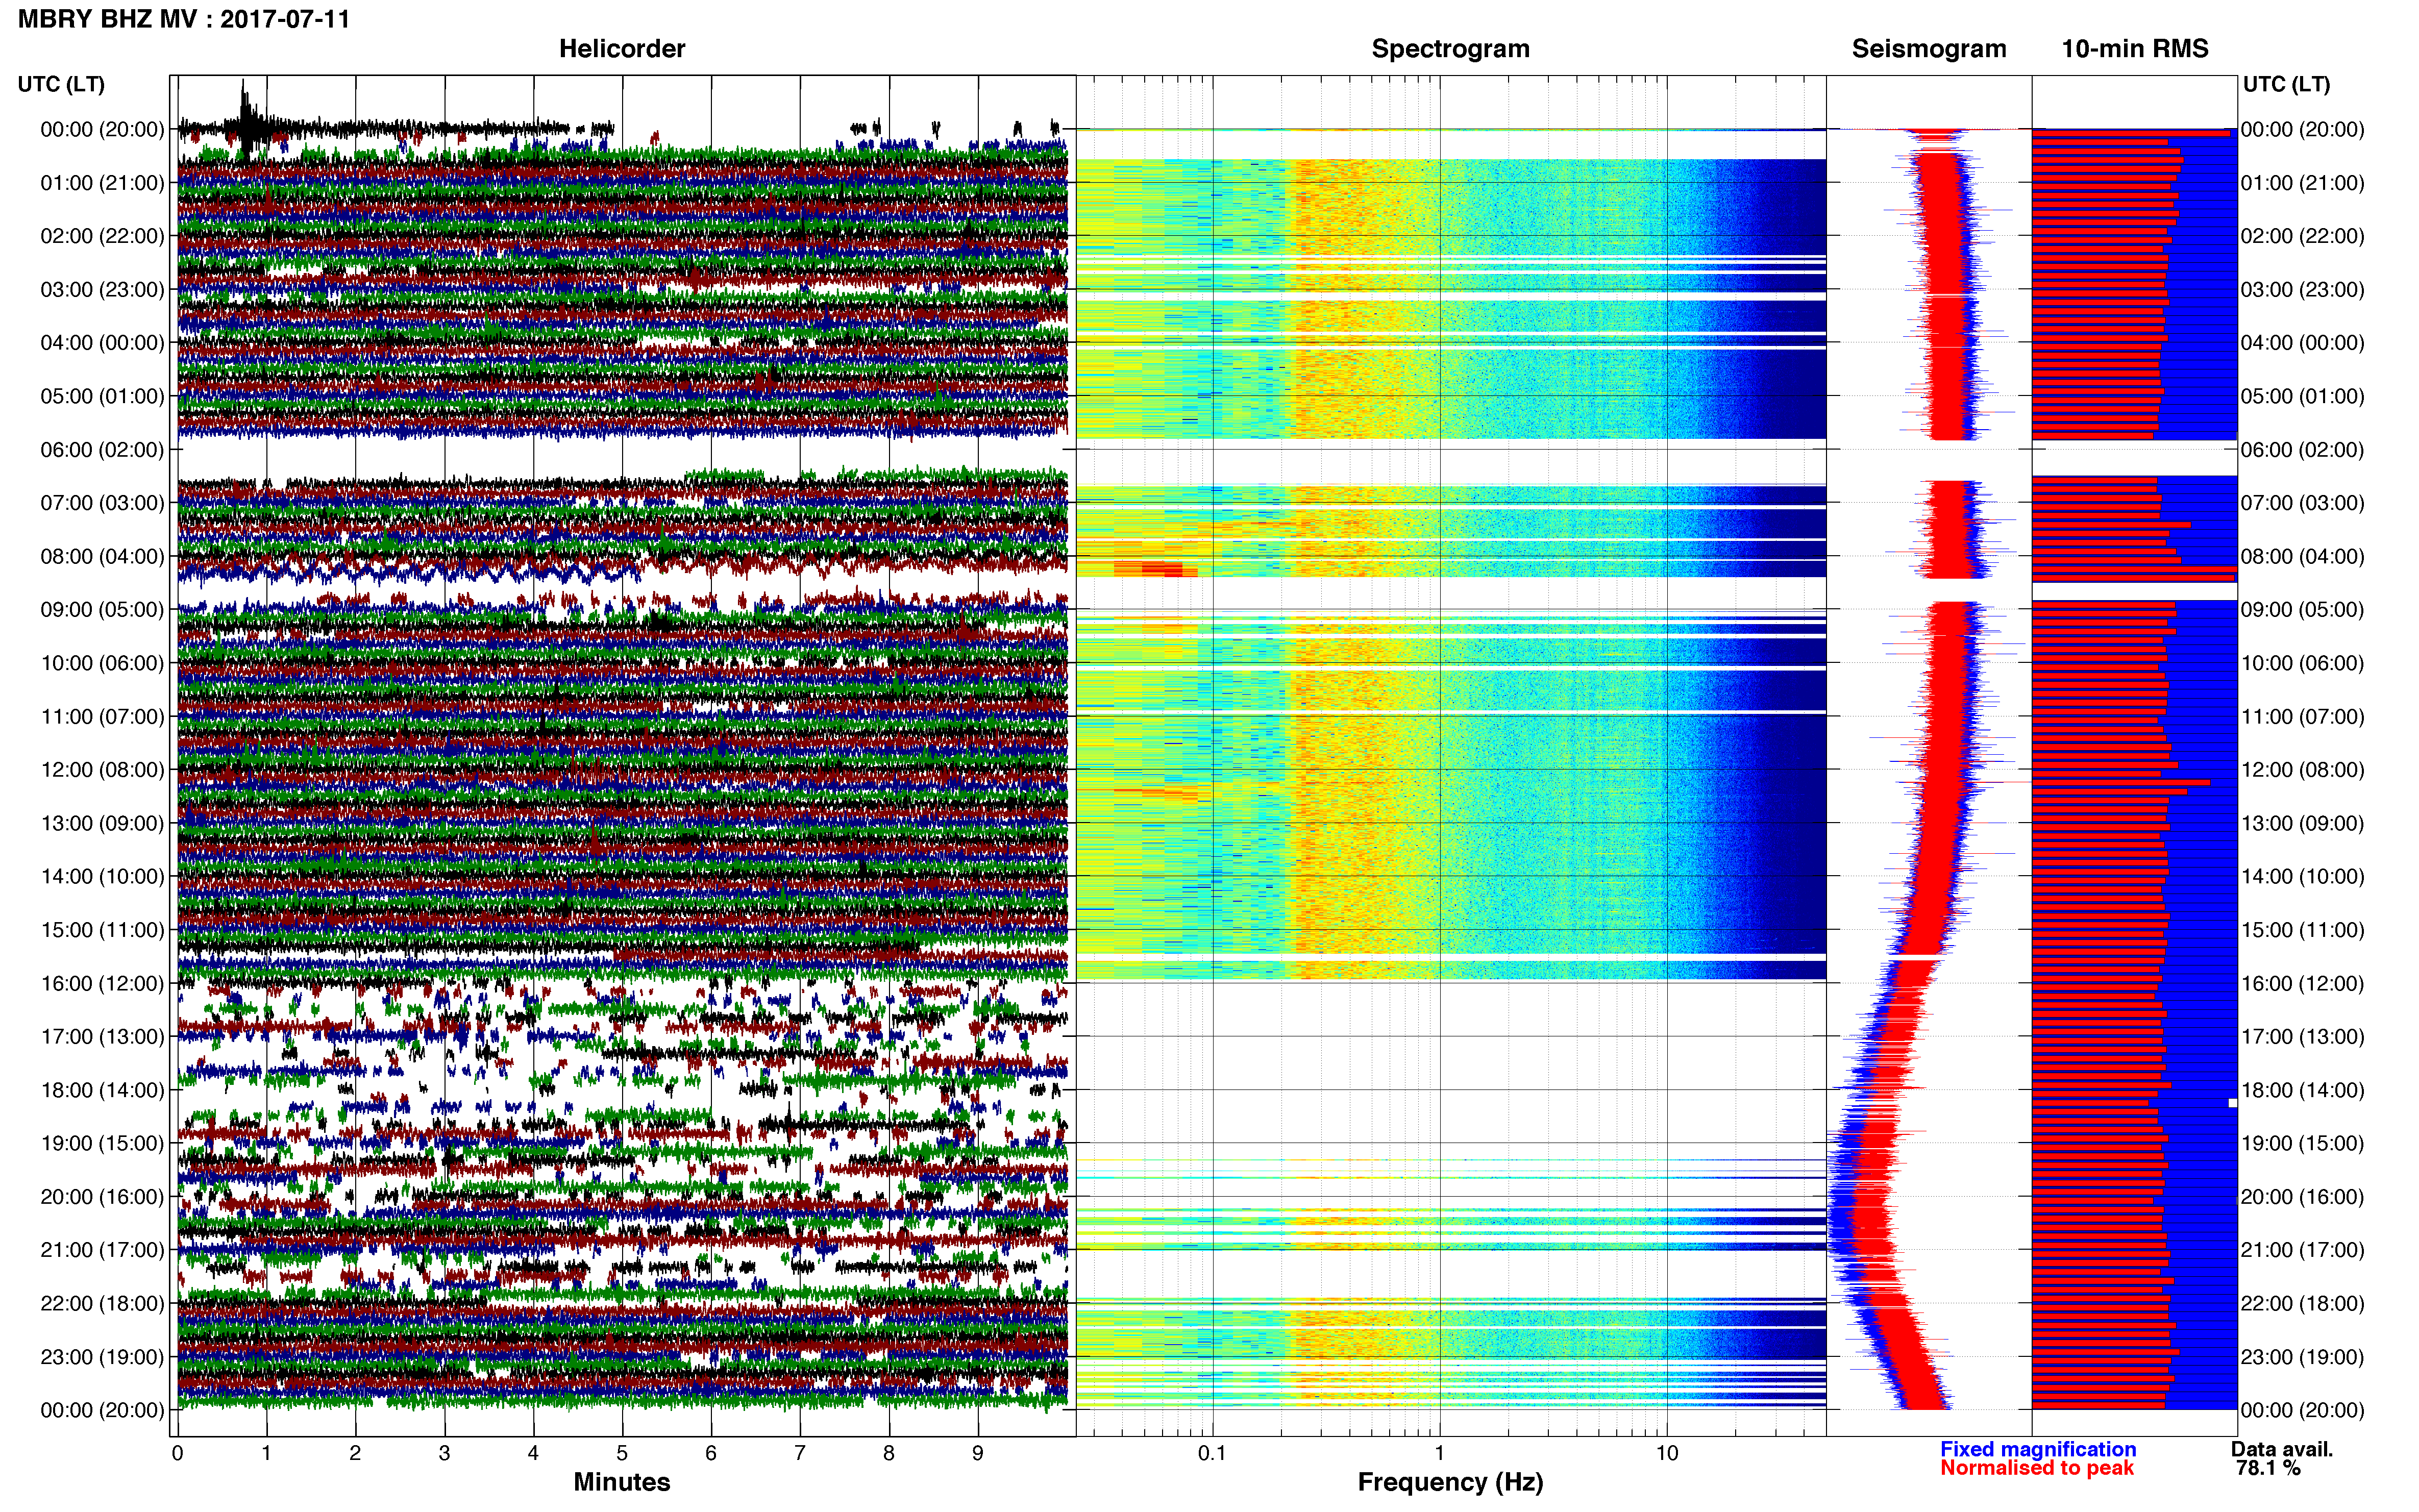Click left-axis time label "07:00 (03:00)"
2419x1512 pixels.
pos(102,503)
